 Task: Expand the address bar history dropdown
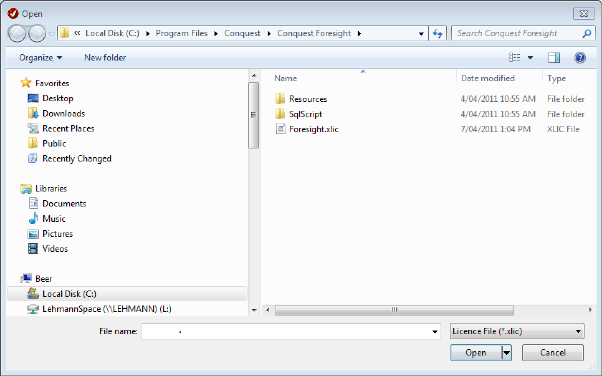[421, 33]
